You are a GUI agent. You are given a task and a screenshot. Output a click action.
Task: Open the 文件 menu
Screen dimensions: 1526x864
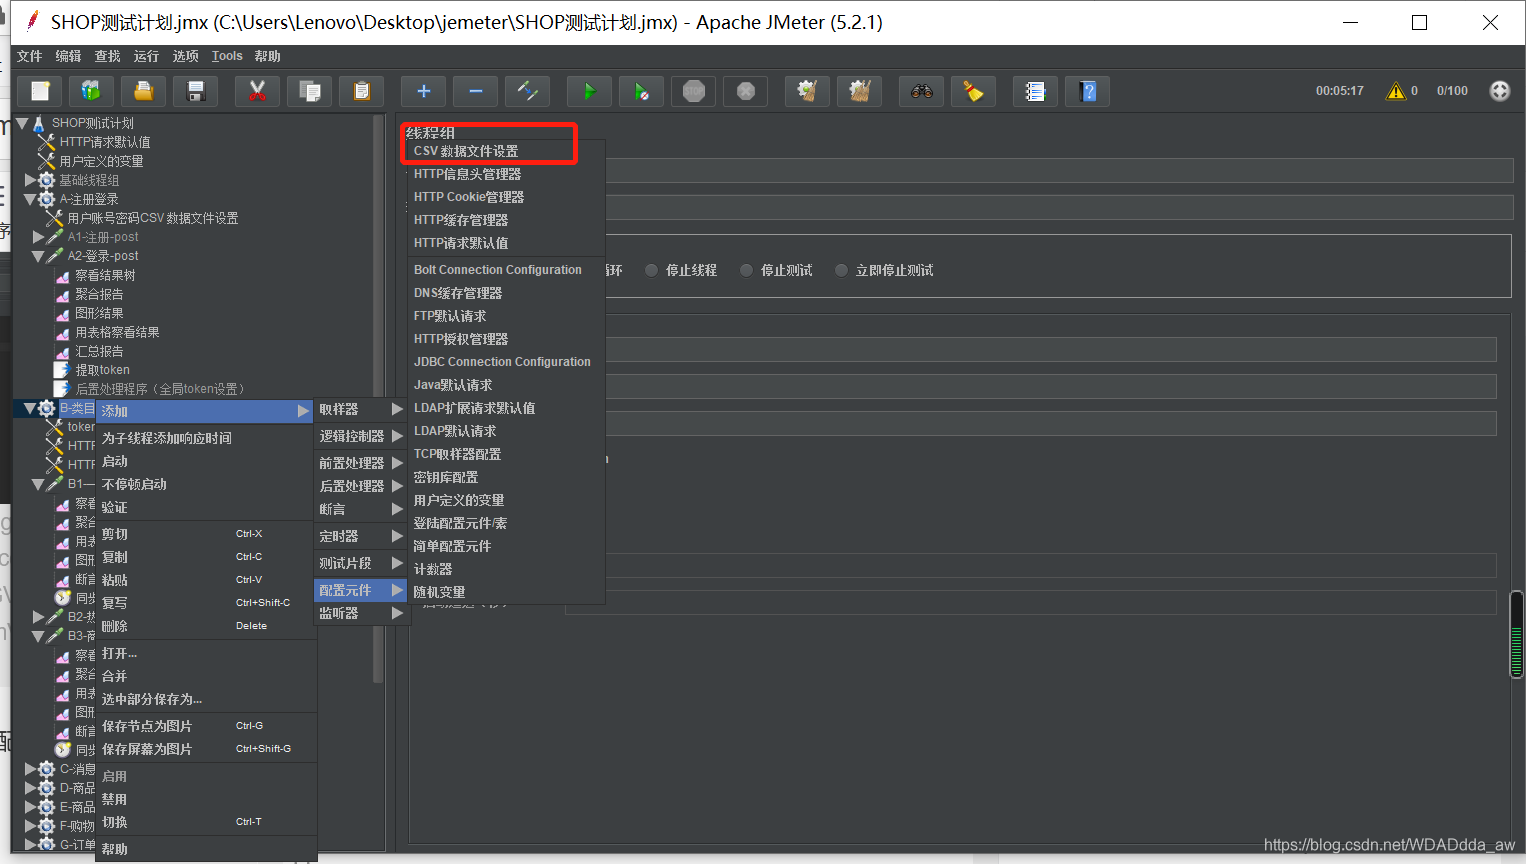tap(30, 56)
